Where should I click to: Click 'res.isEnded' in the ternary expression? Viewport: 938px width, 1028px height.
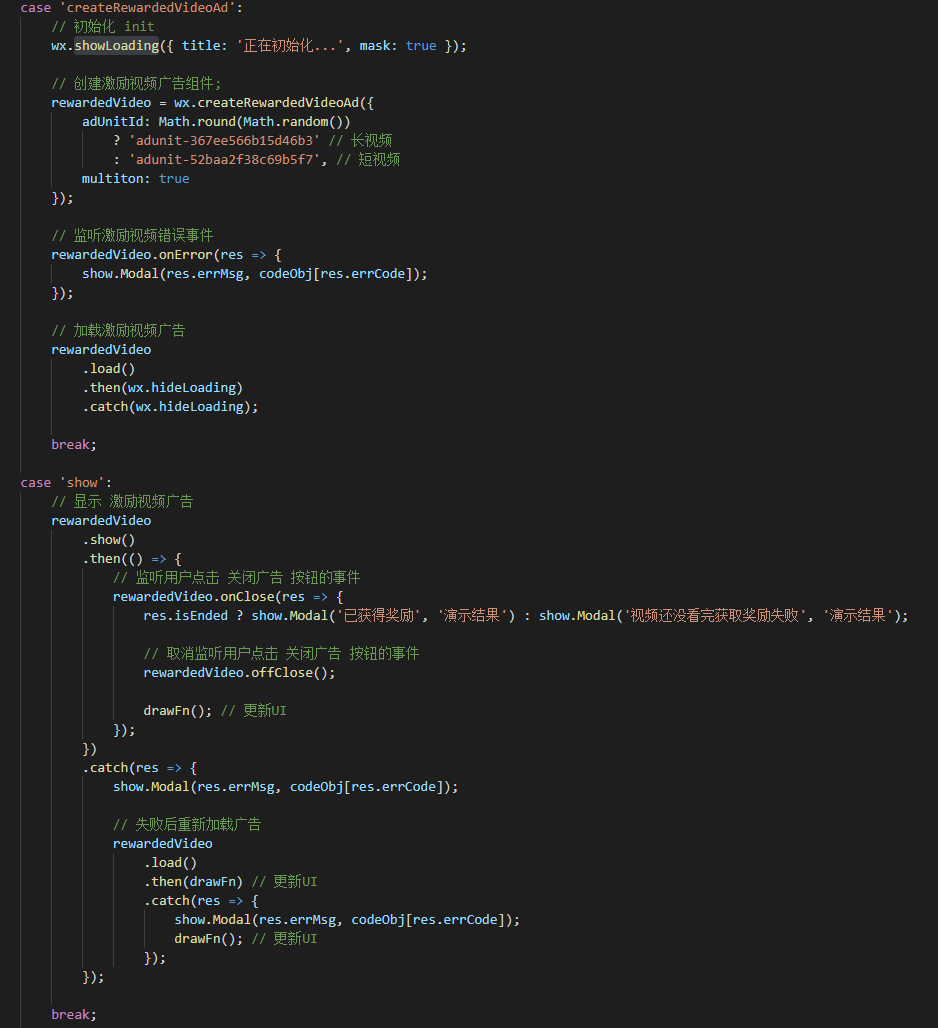186,616
